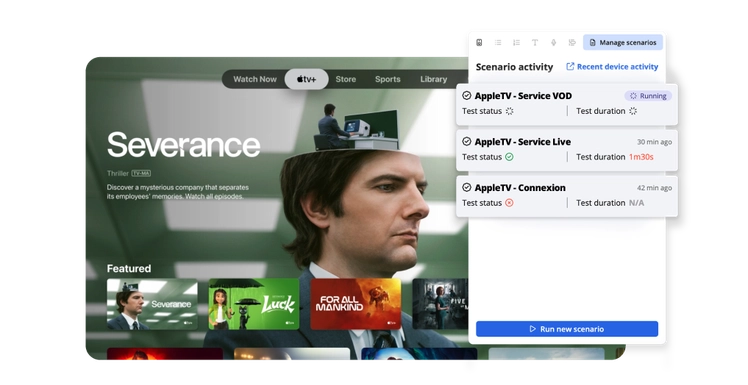The height and width of the screenshot is (385, 748).
Task: Select the Apple tv+ tab
Action: [306, 79]
